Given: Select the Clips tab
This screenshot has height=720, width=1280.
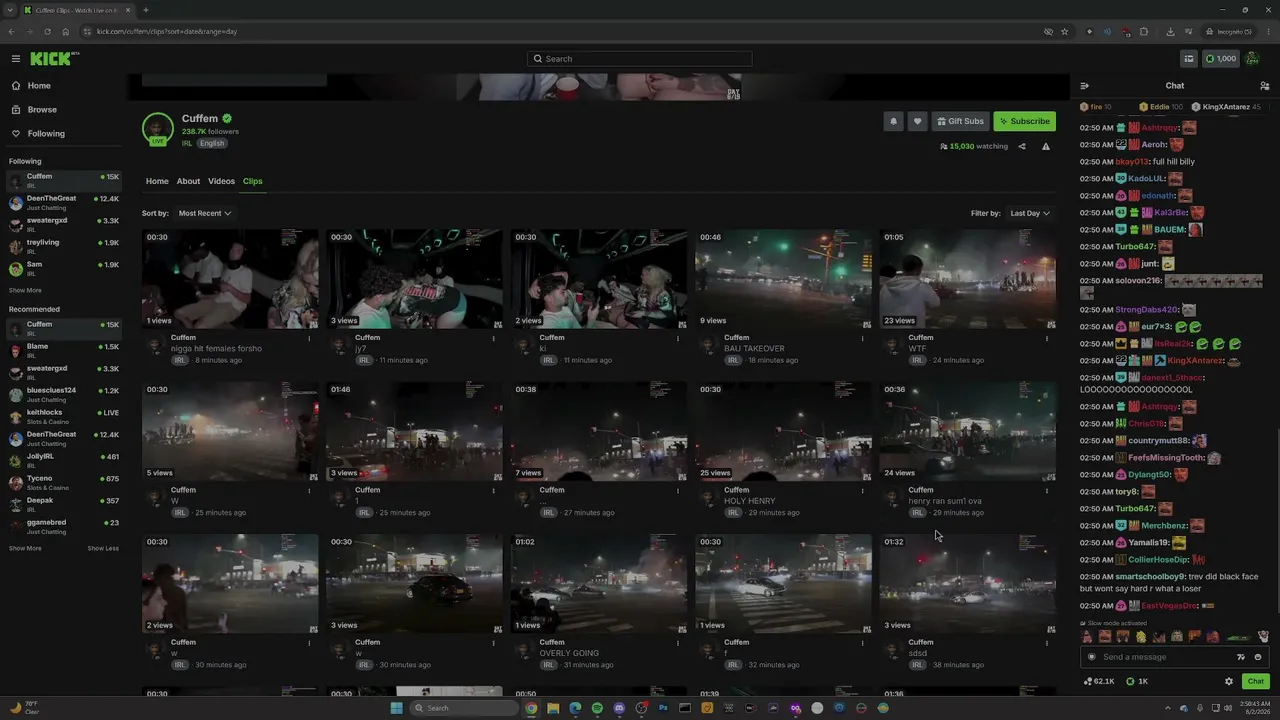Looking at the screenshot, I should [x=253, y=181].
